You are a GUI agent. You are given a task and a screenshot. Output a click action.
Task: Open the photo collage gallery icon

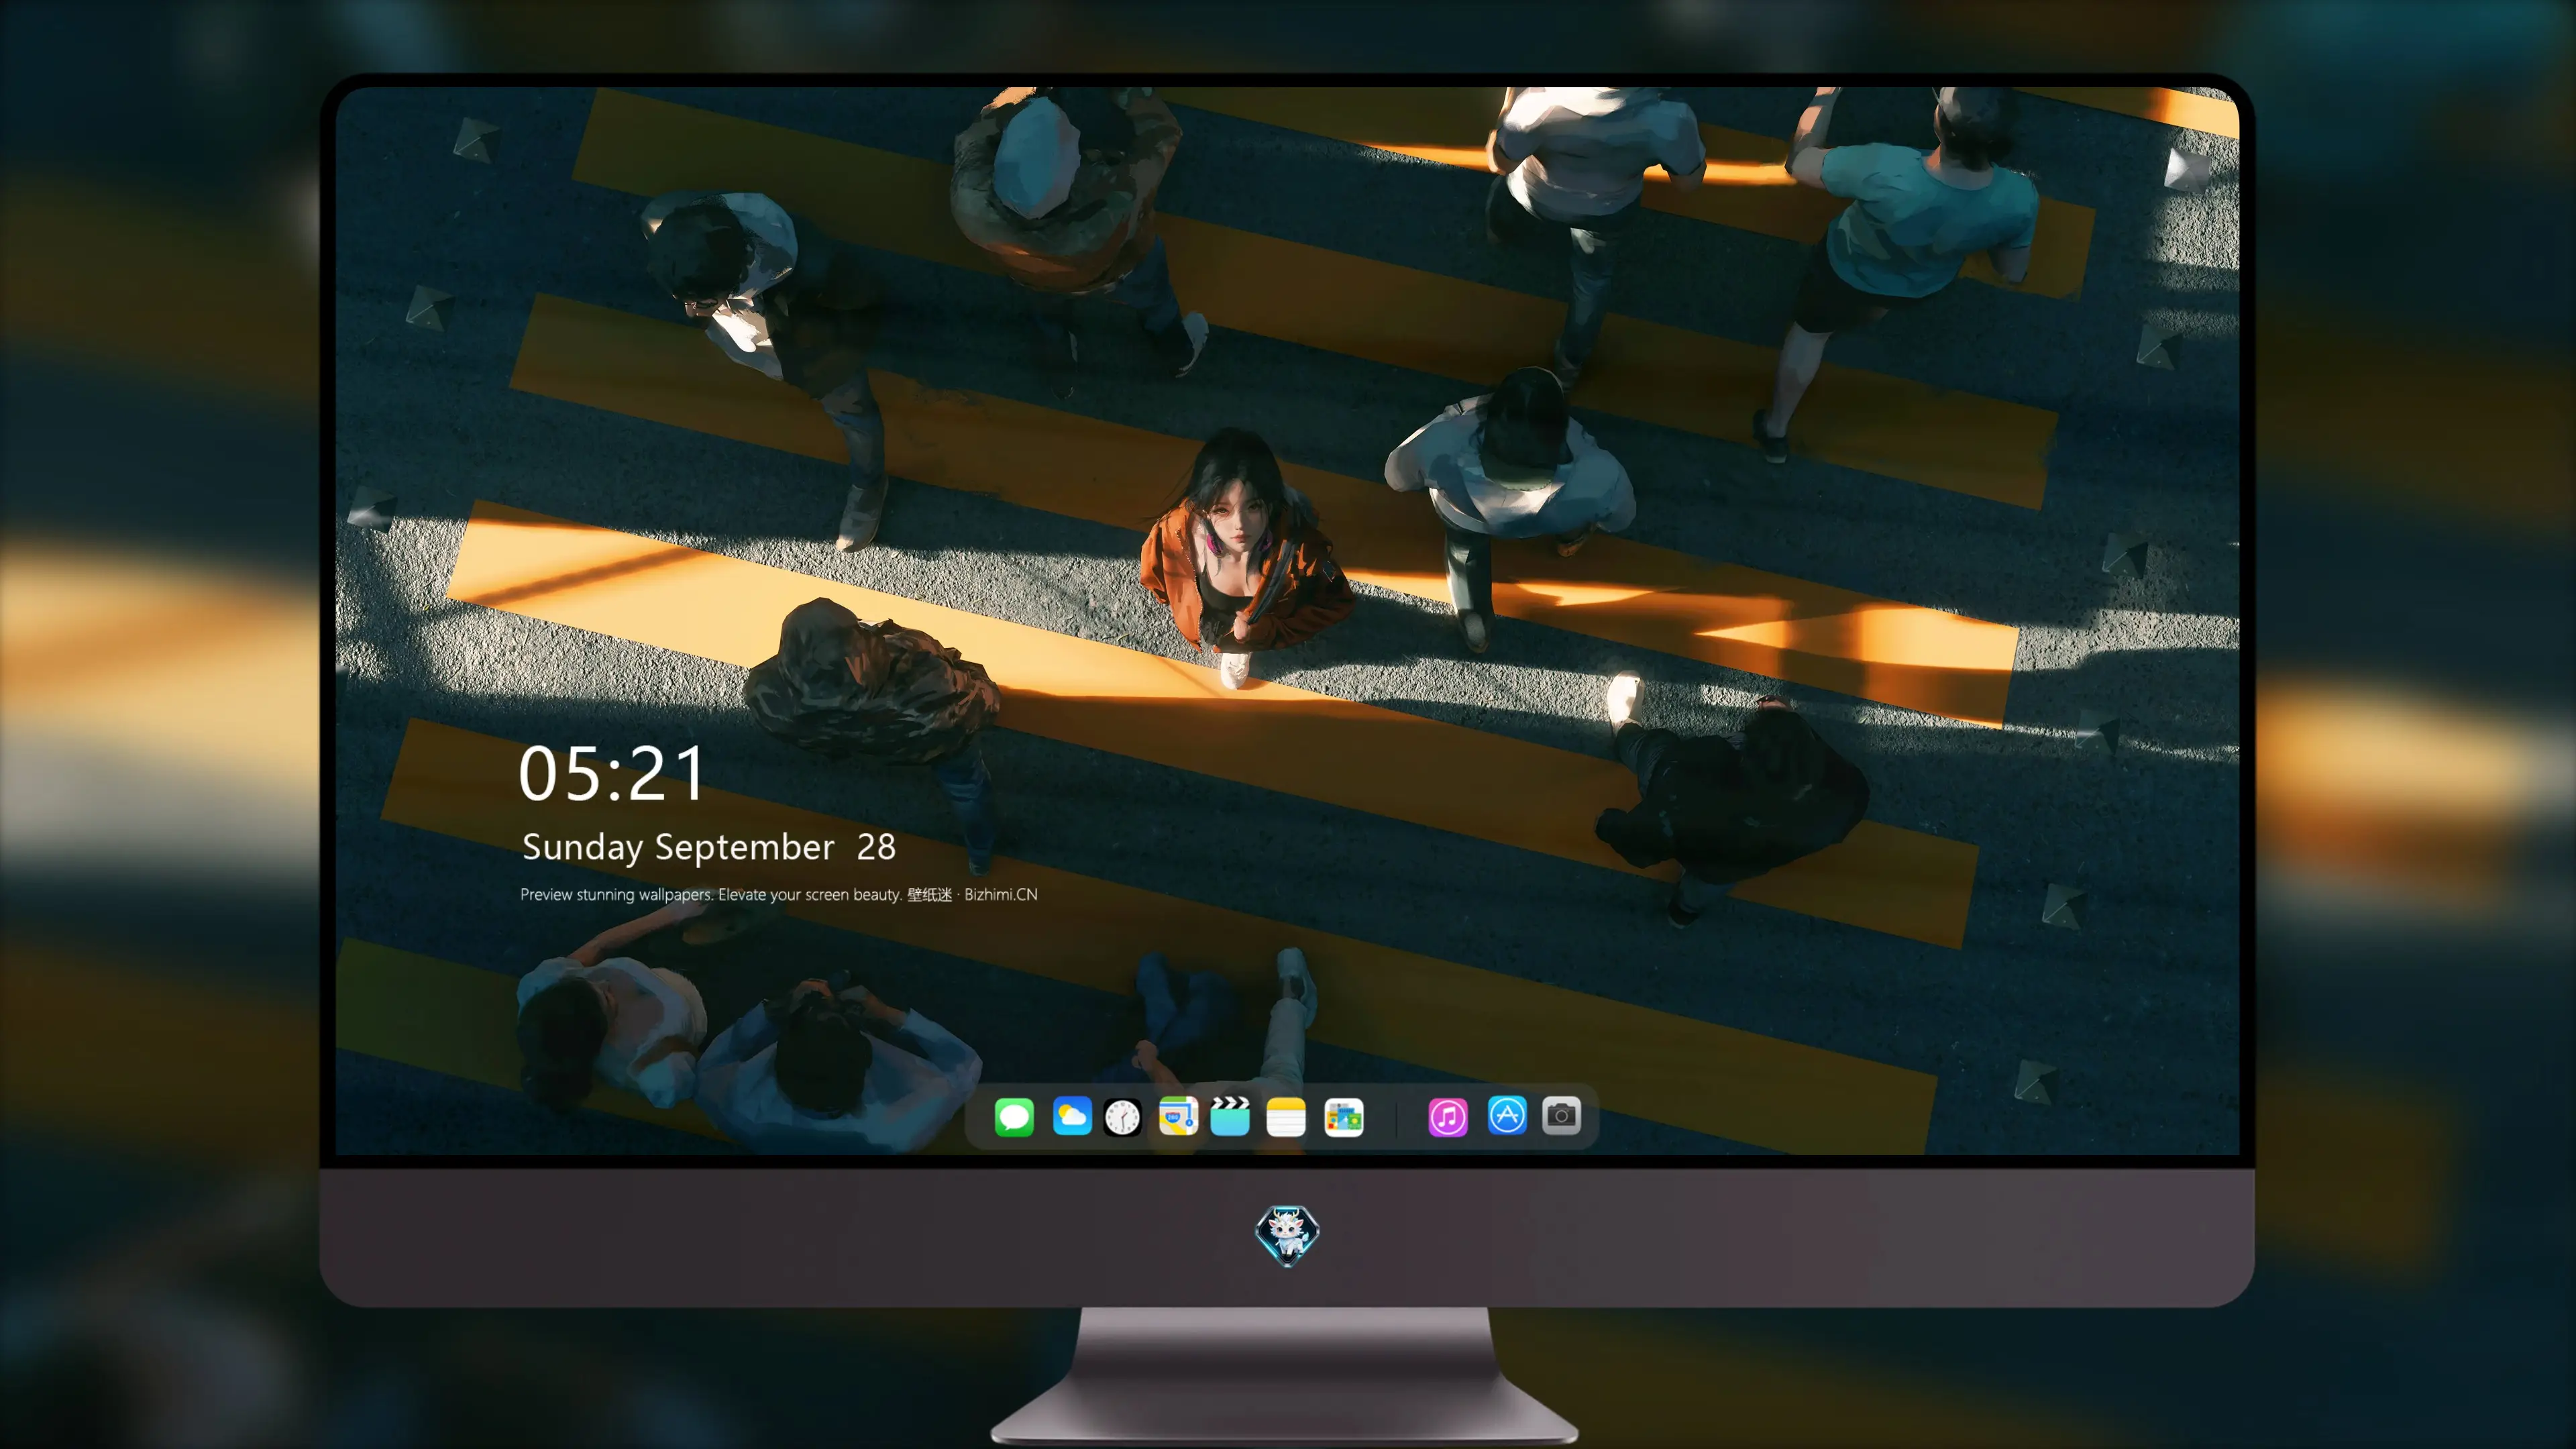coord(1344,1116)
